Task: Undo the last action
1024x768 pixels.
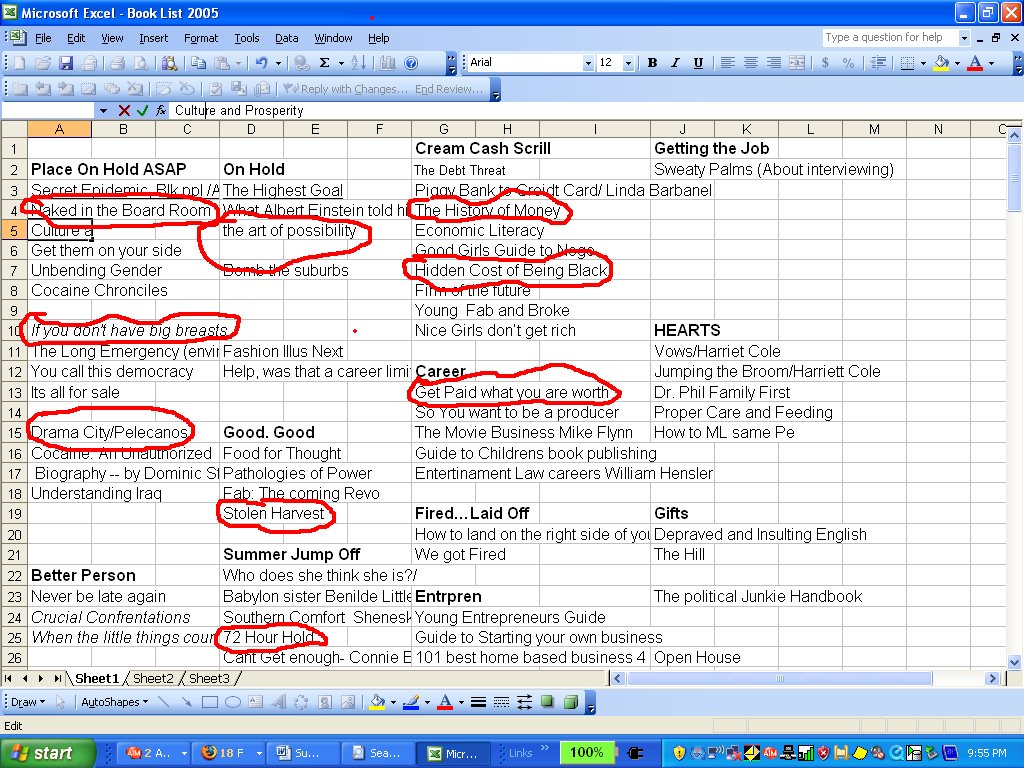Action: [262, 63]
